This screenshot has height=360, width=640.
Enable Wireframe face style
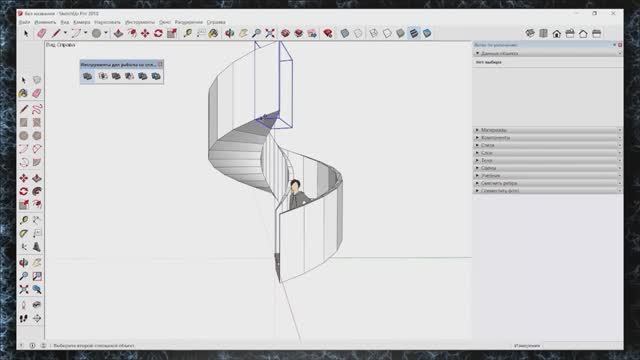coord(373,33)
